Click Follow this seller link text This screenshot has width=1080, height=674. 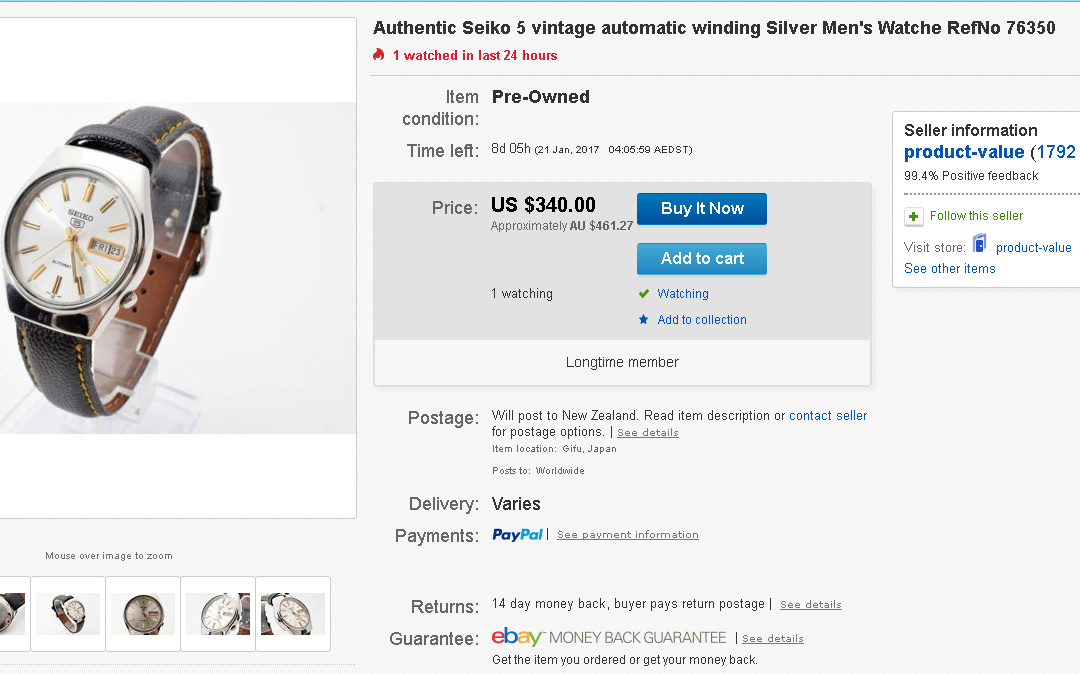click(976, 216)
